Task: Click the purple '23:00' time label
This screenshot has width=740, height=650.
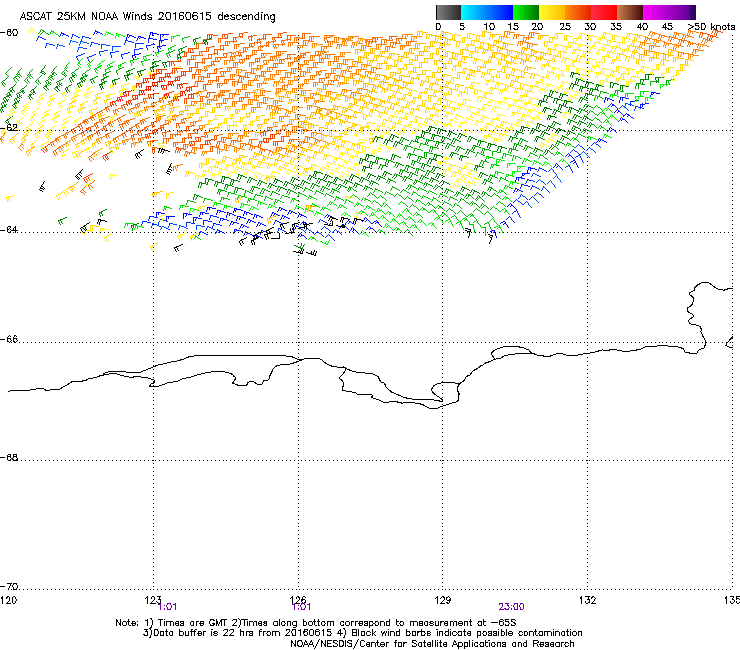Action: (511, 607)
